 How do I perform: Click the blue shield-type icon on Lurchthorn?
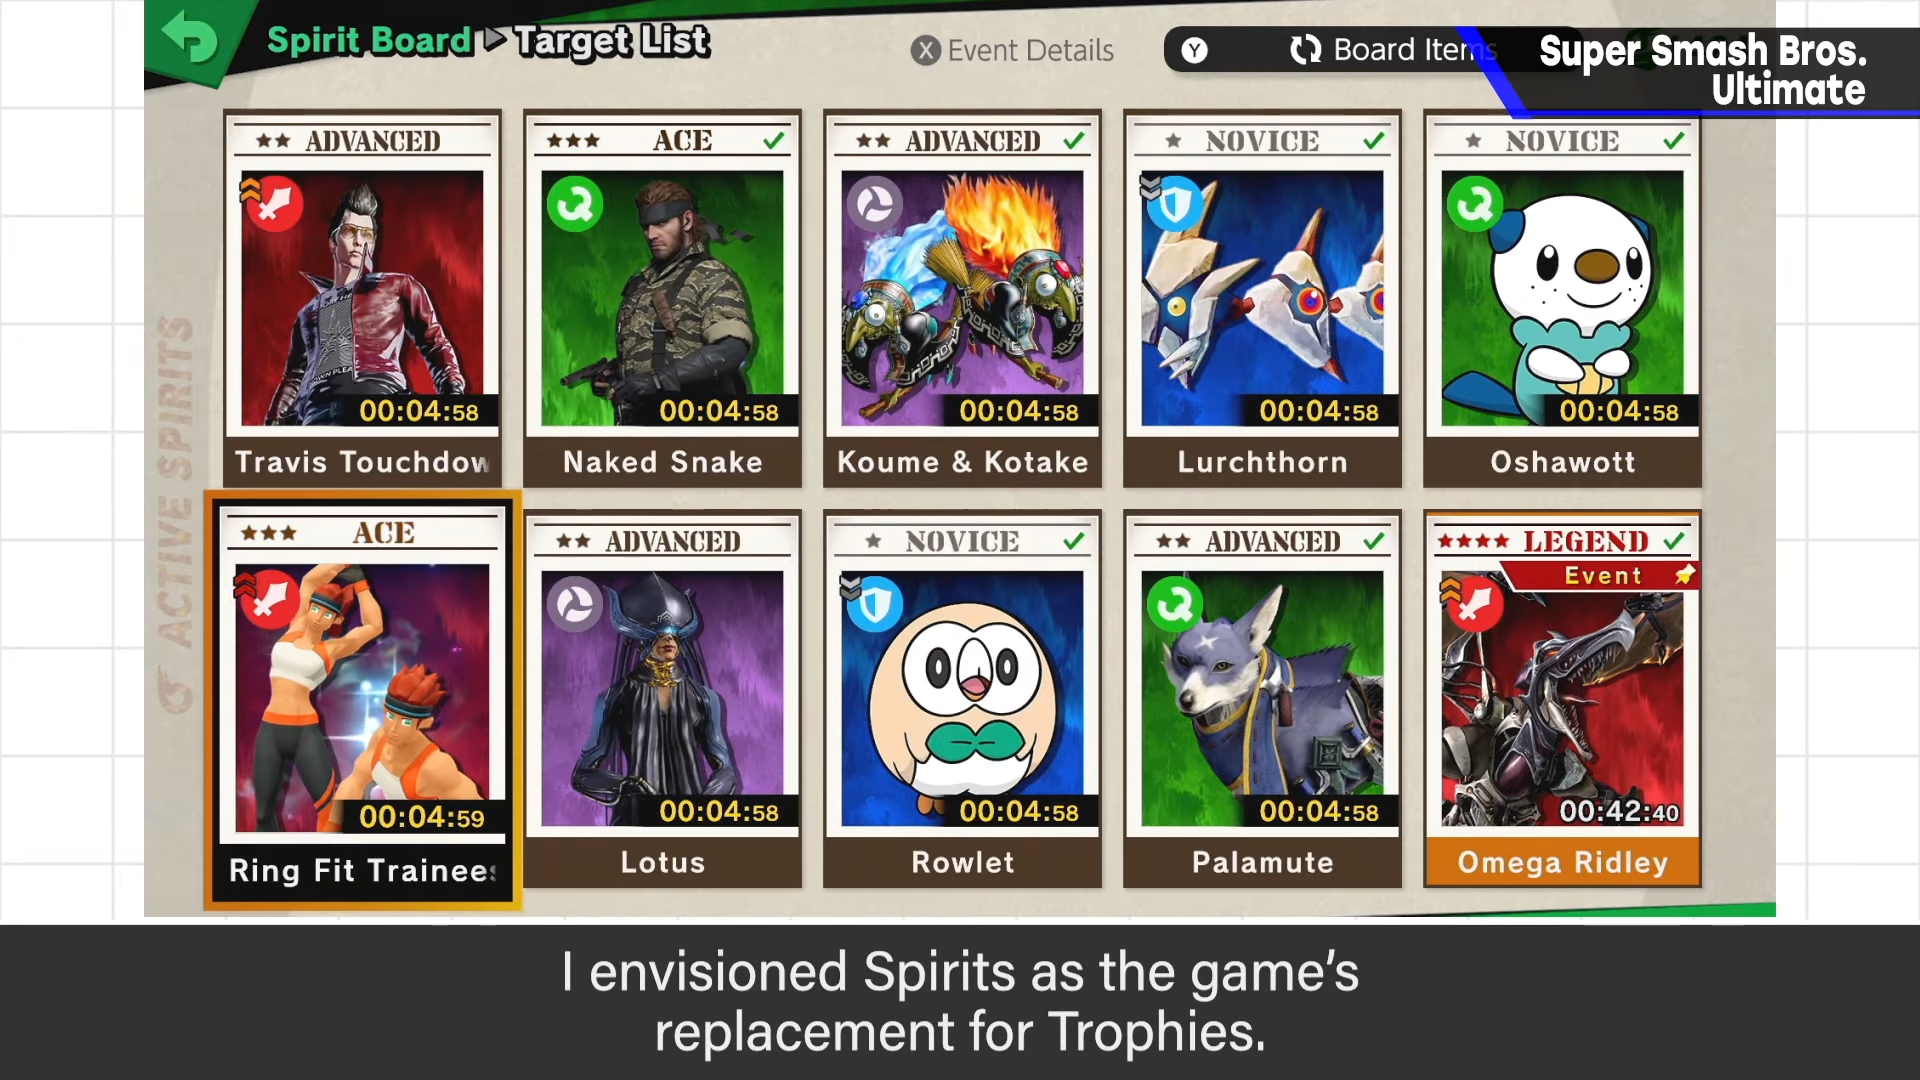point(1174,204)
